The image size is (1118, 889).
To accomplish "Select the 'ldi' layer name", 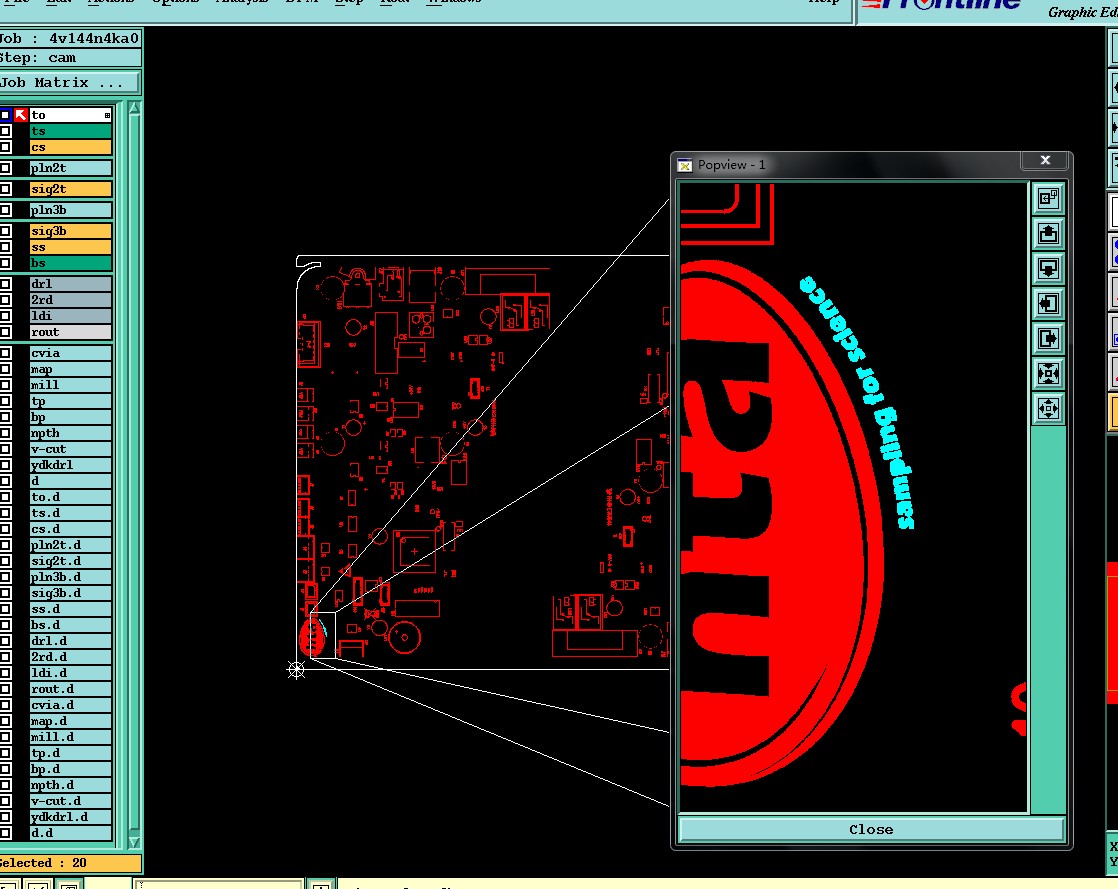I will pyautogui.click(x=71, y=316).
